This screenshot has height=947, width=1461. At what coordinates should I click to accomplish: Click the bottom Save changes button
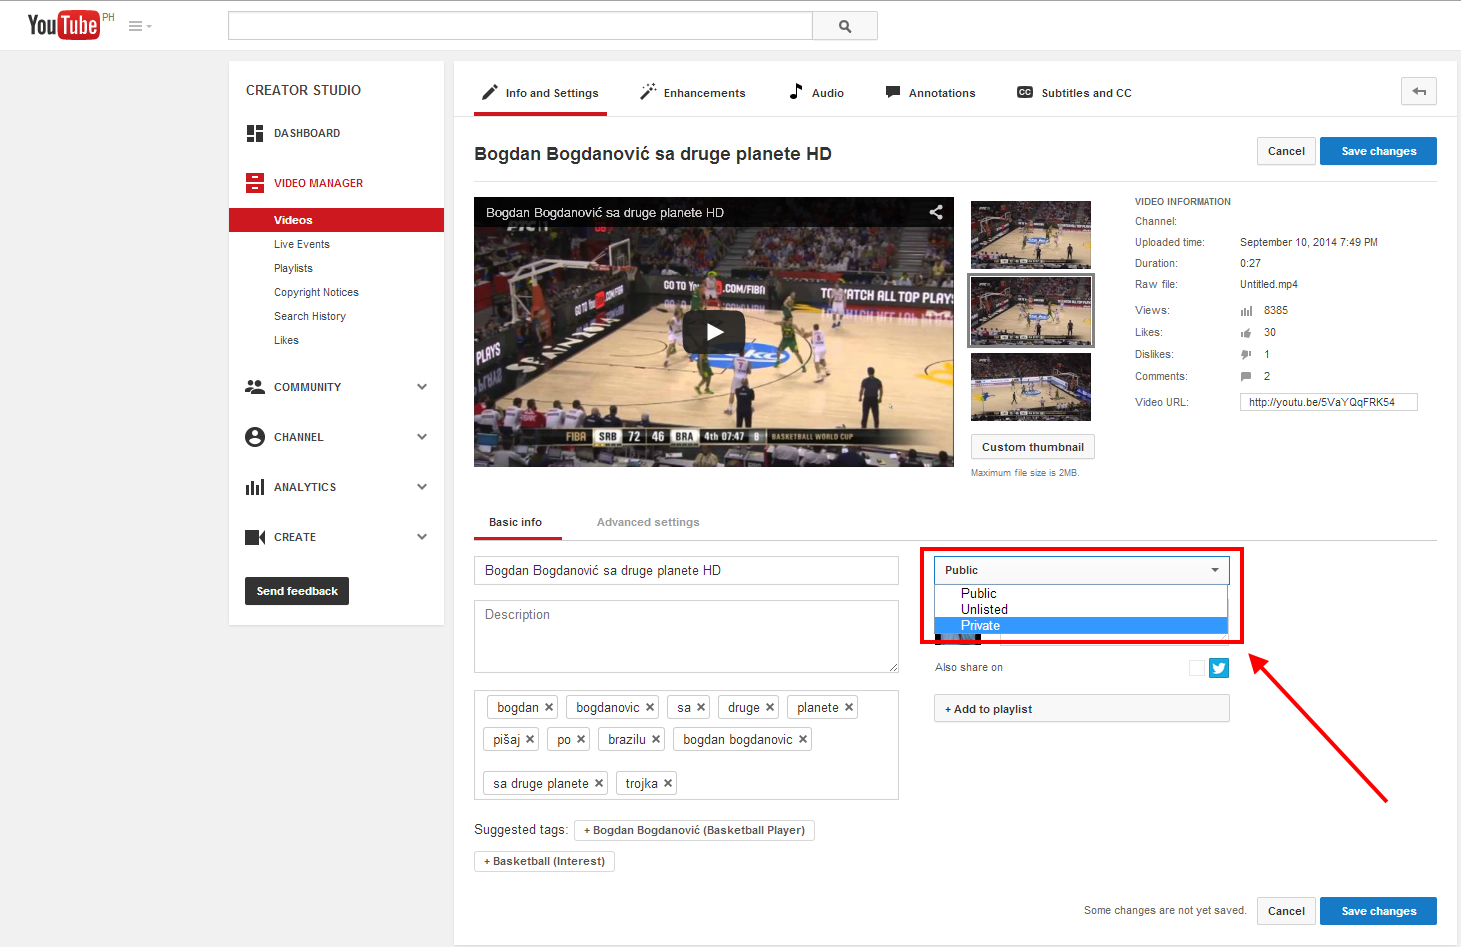[1378, 911]
